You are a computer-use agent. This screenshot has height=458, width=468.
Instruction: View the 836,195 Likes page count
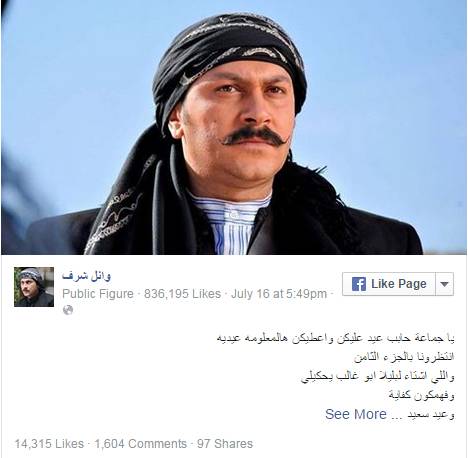(182, 294)
